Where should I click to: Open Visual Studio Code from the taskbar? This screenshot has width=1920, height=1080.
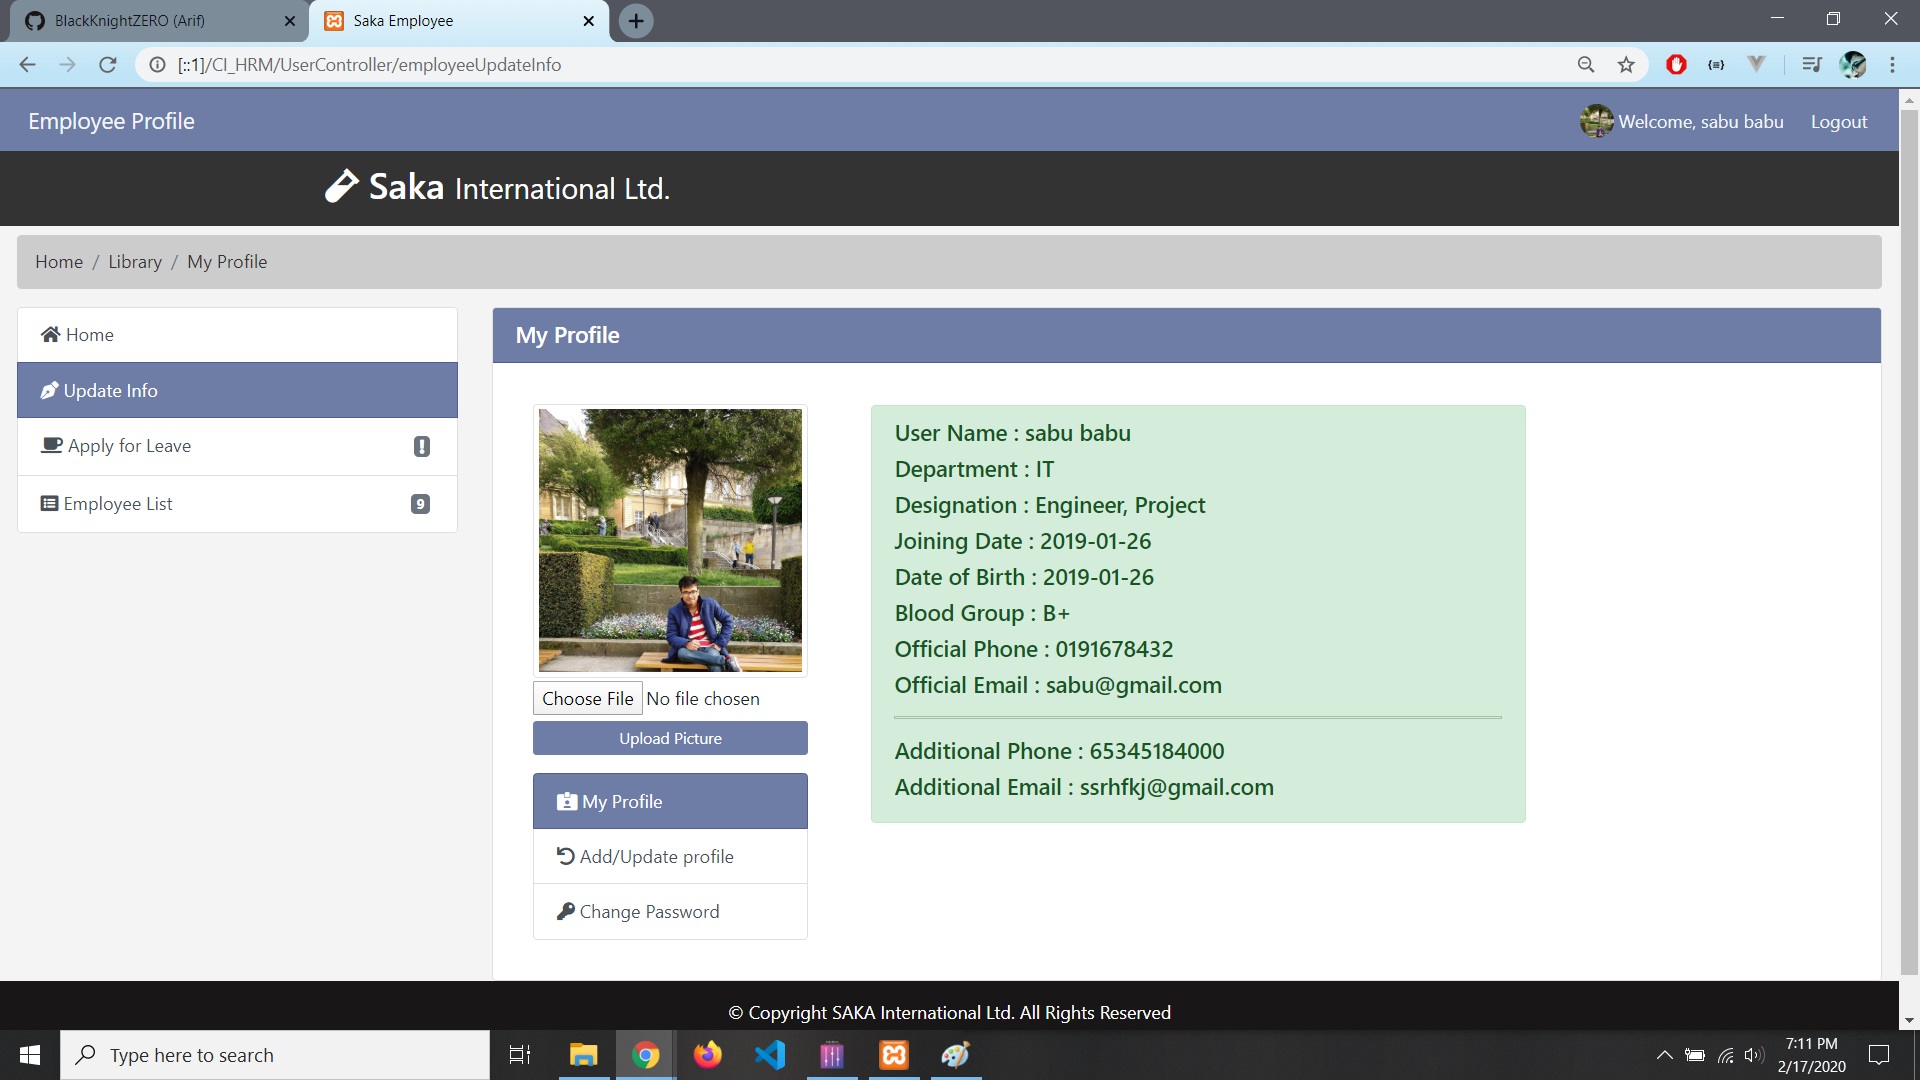pos(770,1054)
